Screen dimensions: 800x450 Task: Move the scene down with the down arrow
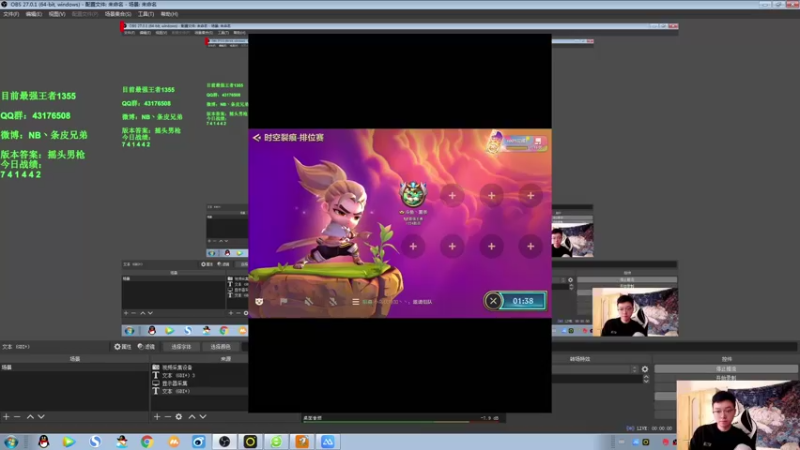tap(41, 417)
